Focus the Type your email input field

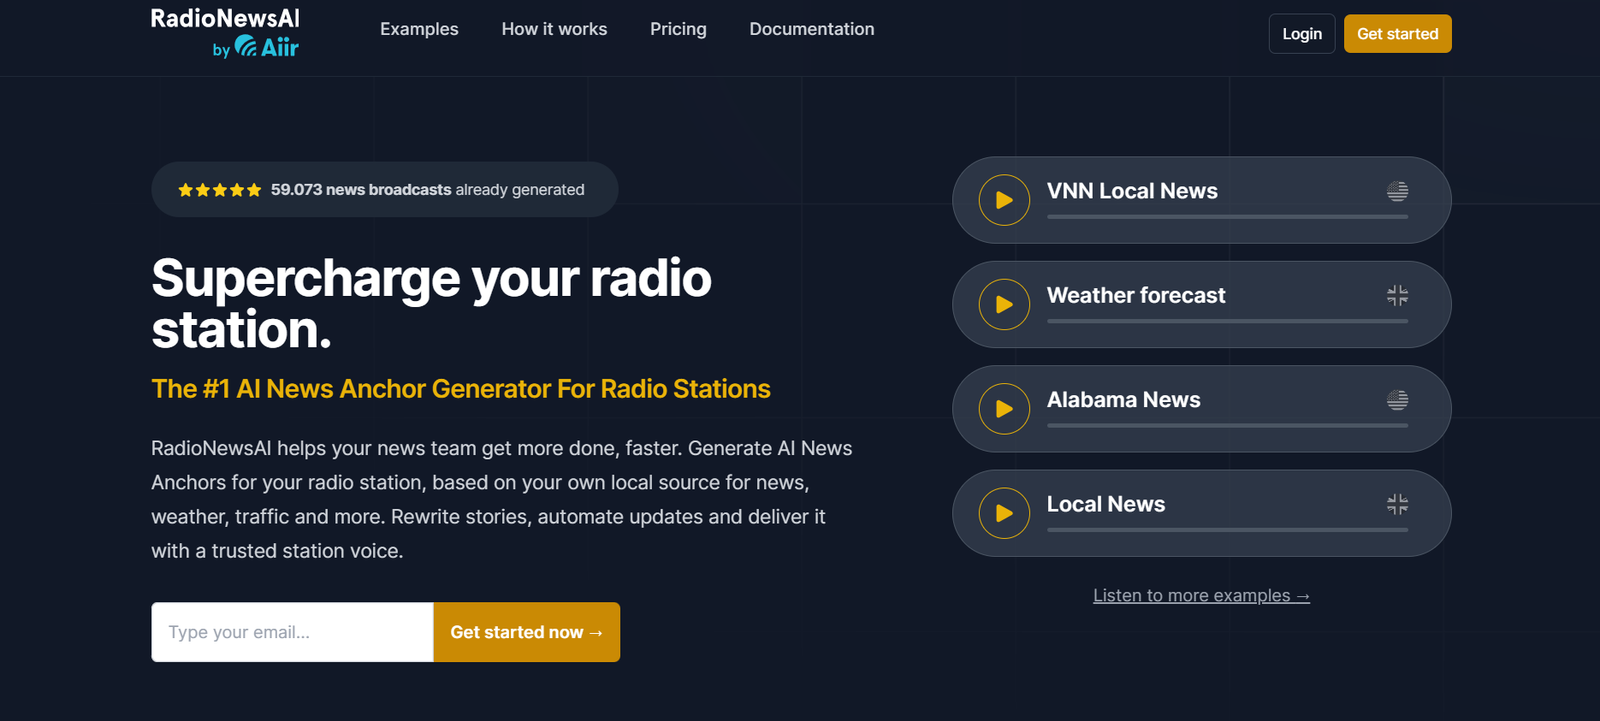click(292, 632)
